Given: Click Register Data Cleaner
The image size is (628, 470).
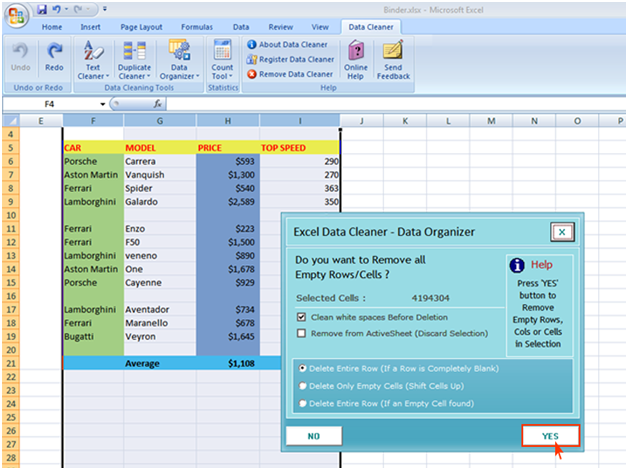Looking at the screenshot, I should pyautogui.click(x=290, y=59).
